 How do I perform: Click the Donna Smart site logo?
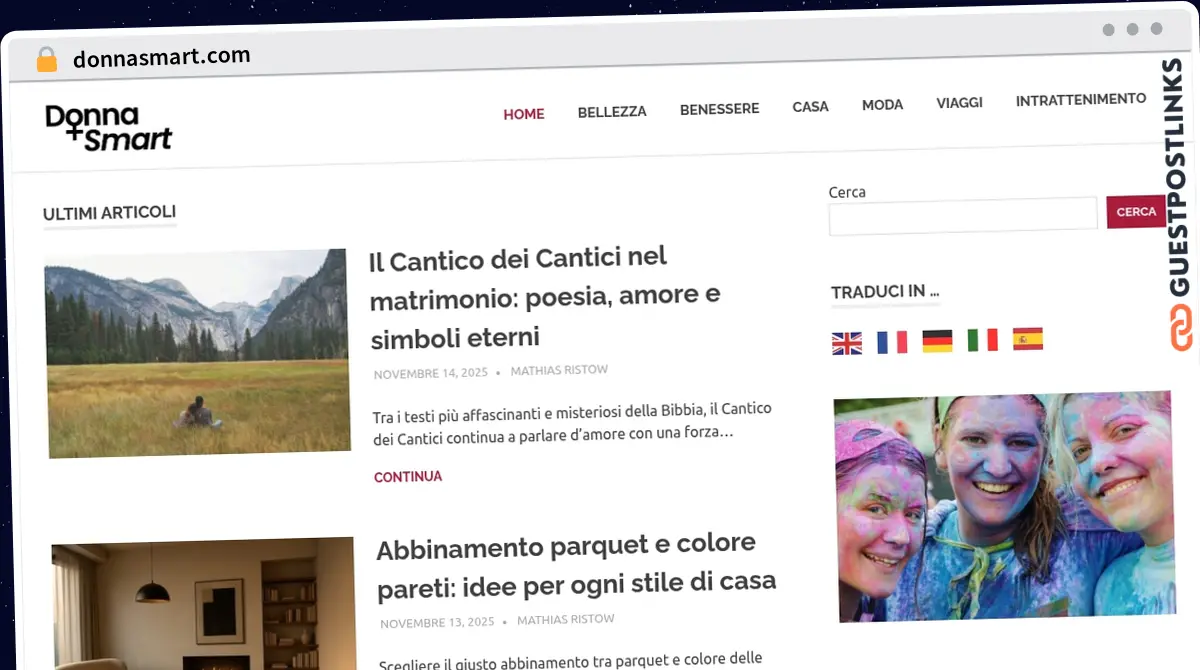[108, 128]
